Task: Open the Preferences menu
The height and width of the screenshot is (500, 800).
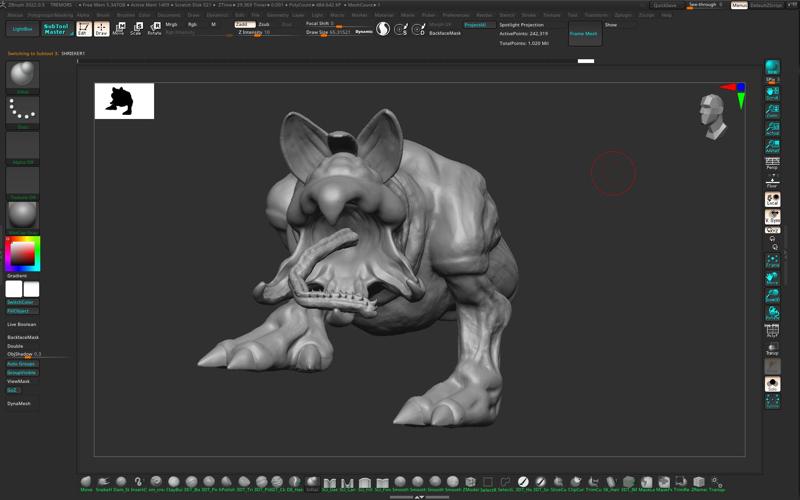Action: [x=455, y=15]
